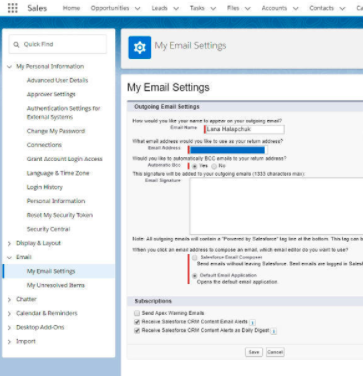363x376 pixels.
Task: Select No for Automatic Bcc
Action: tap(214, 166)
